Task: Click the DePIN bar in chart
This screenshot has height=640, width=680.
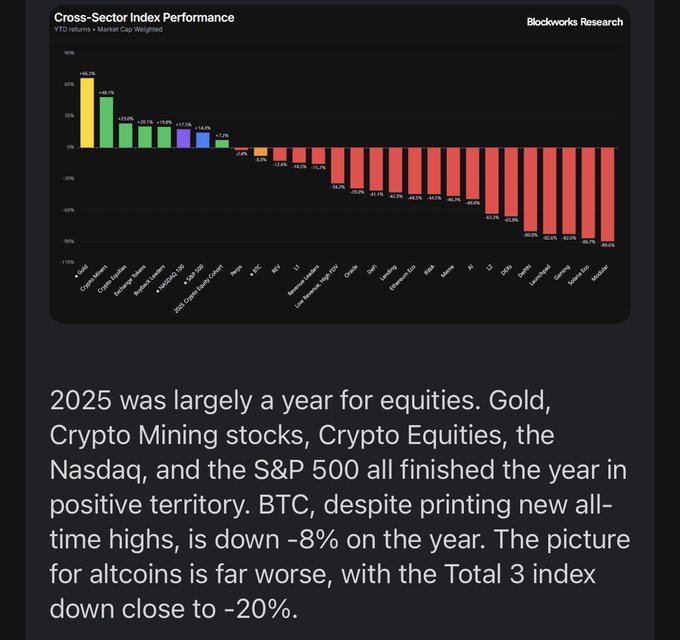Action: (530, 189)
